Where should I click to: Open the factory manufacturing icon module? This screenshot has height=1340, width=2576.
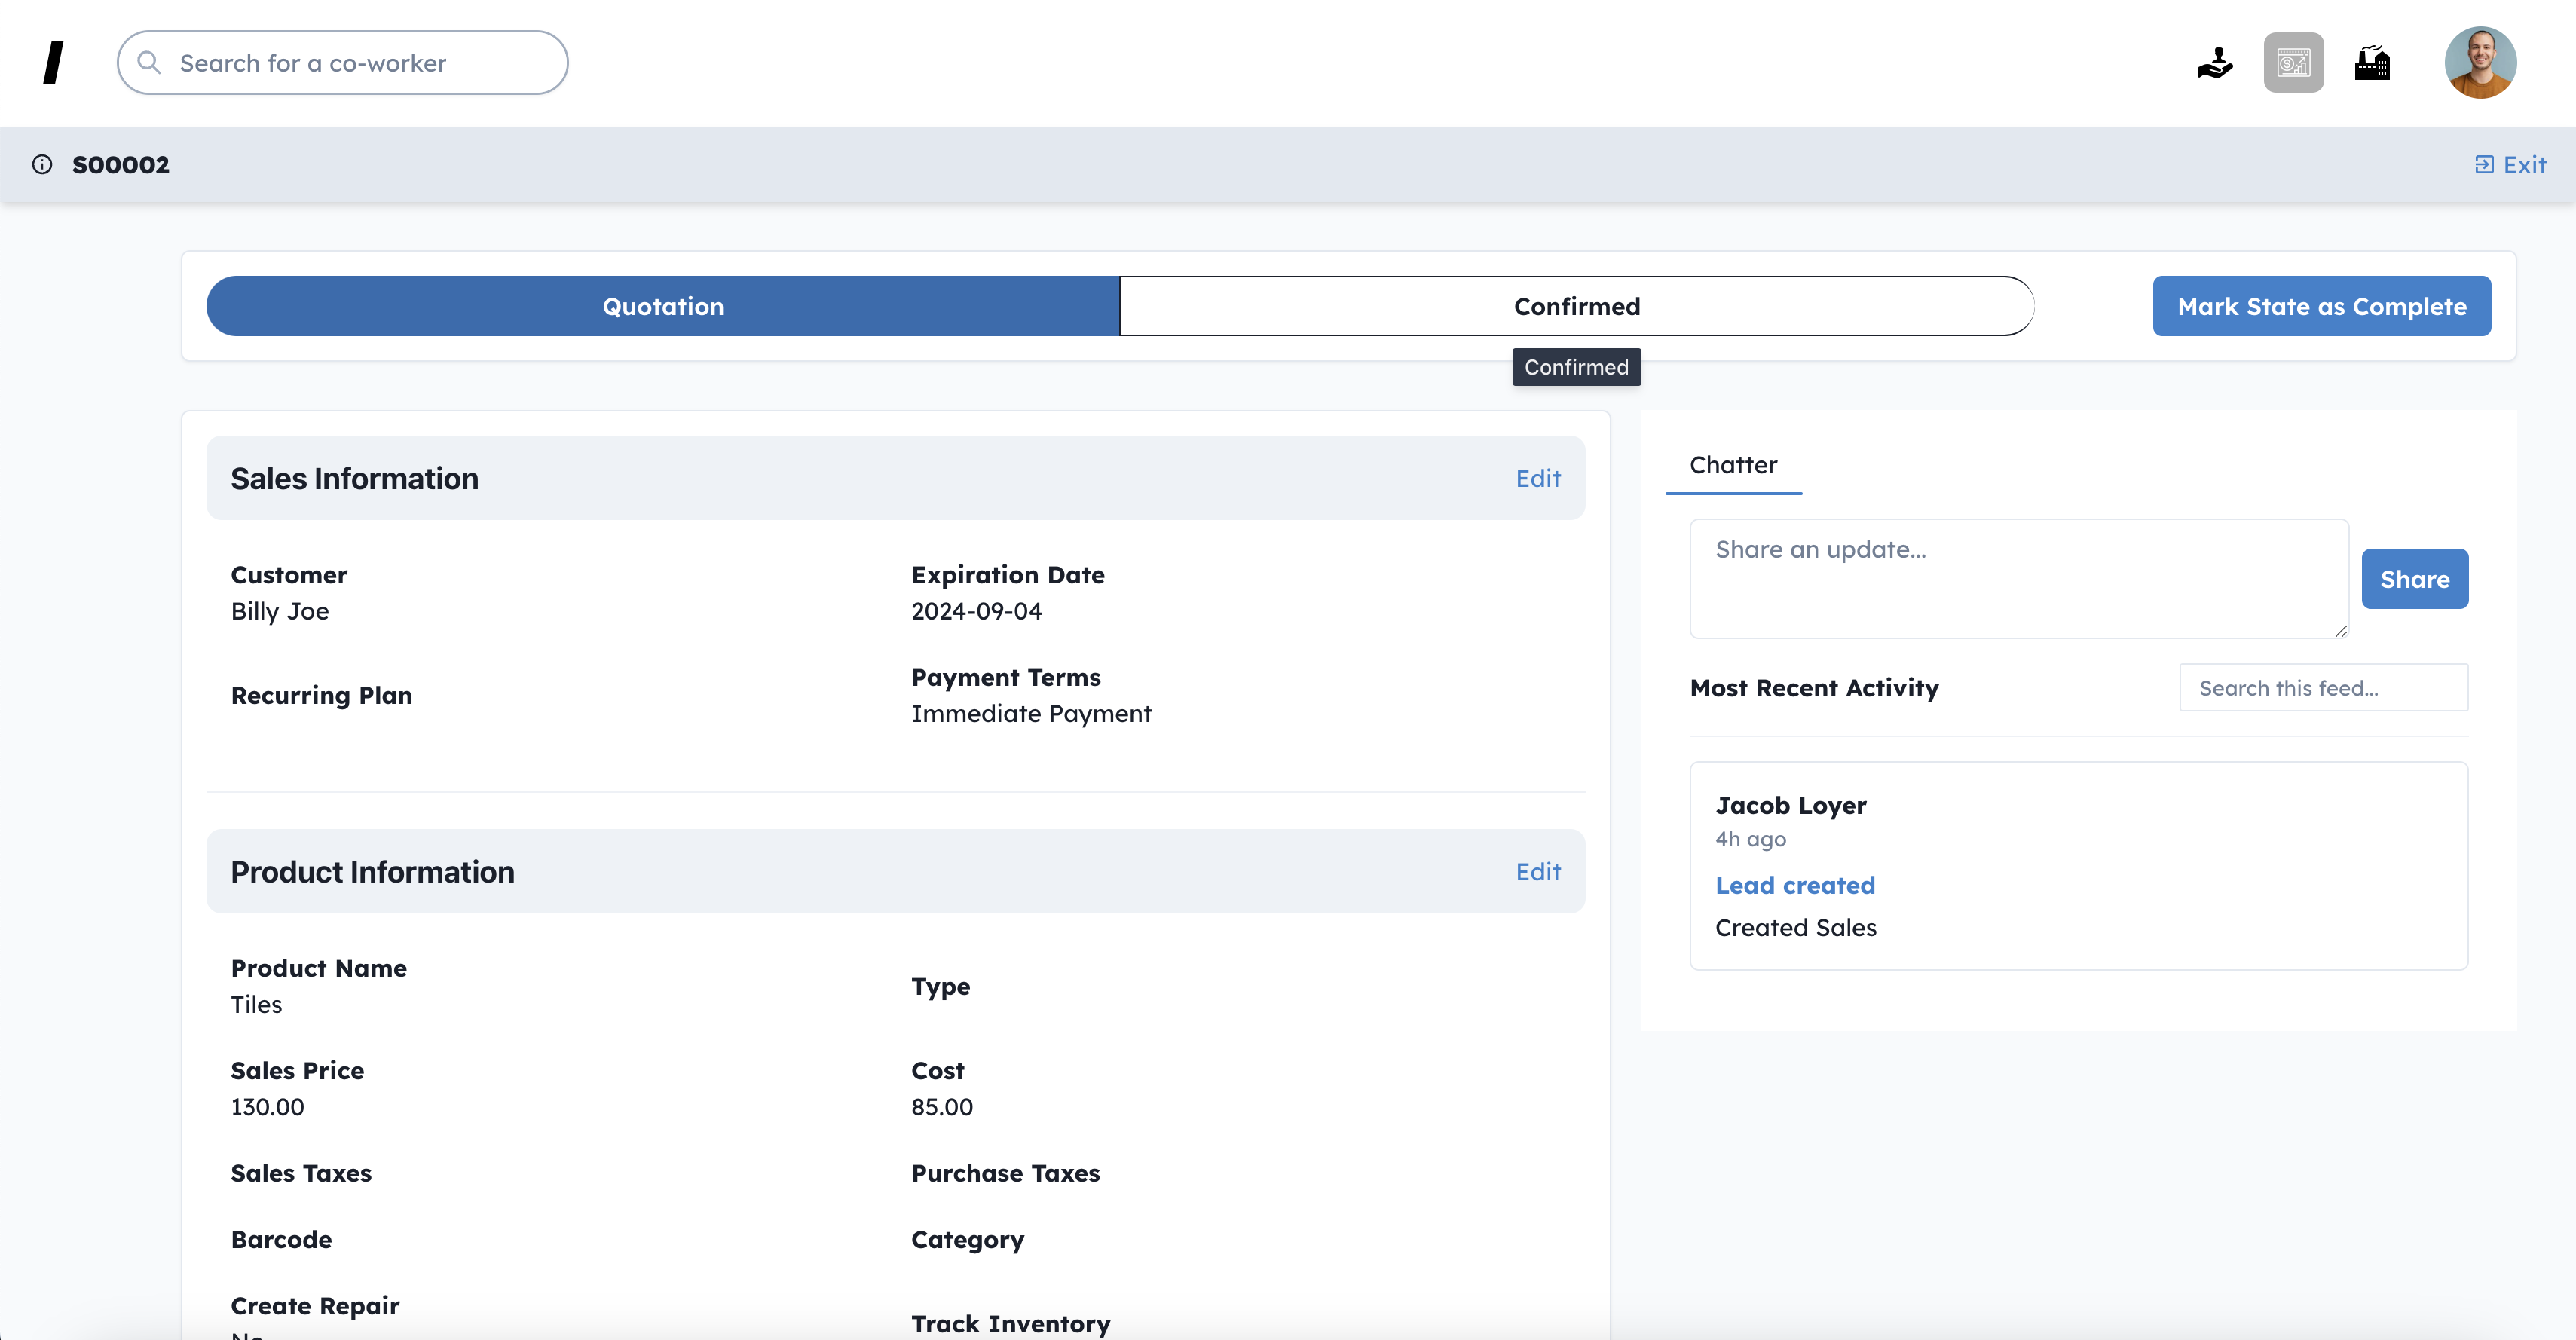[x=2372, y=63]
